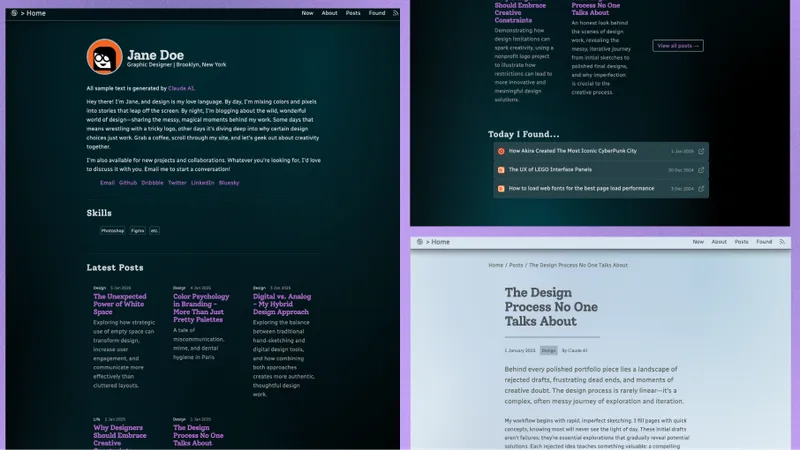Open the About page in dark navbar
Screen dimensions: 800x450
click(329, 13)
